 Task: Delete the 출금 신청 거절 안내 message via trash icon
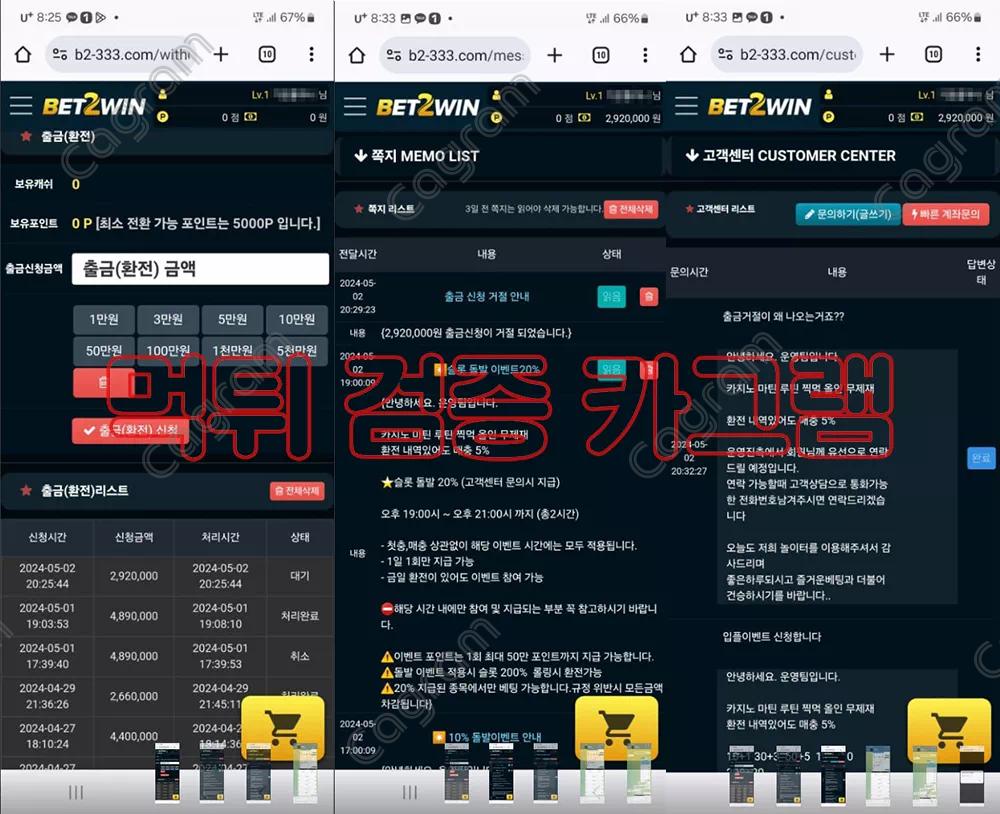[x=649, y=296]
